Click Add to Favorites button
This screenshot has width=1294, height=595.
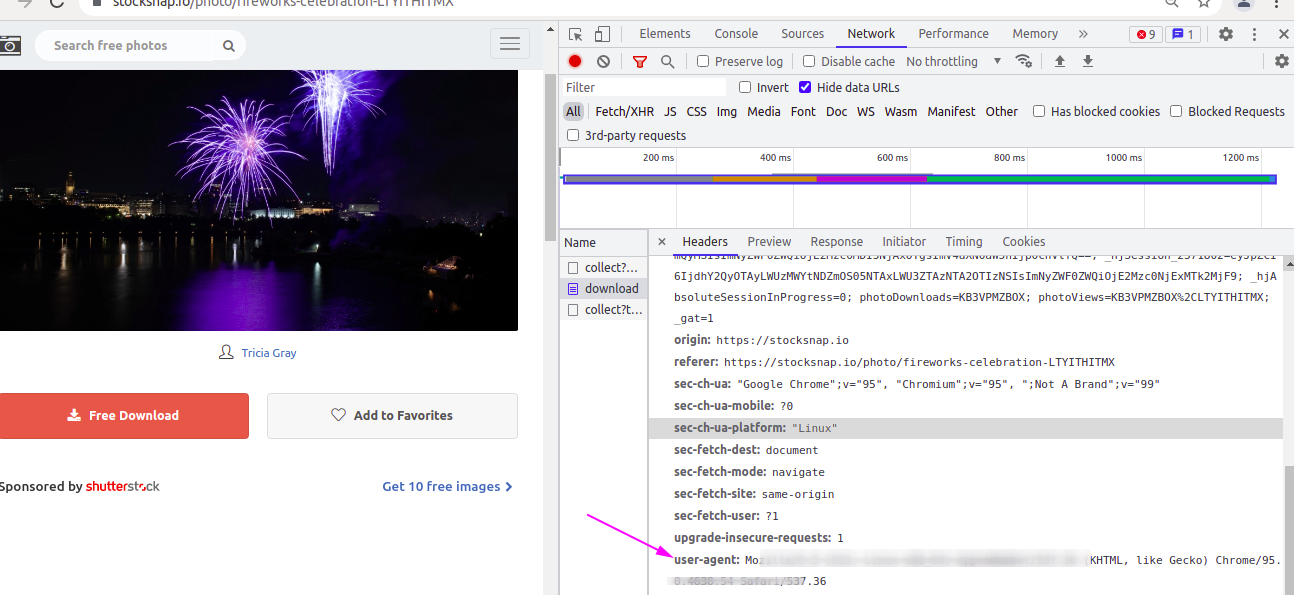click(x=392, y=415)
